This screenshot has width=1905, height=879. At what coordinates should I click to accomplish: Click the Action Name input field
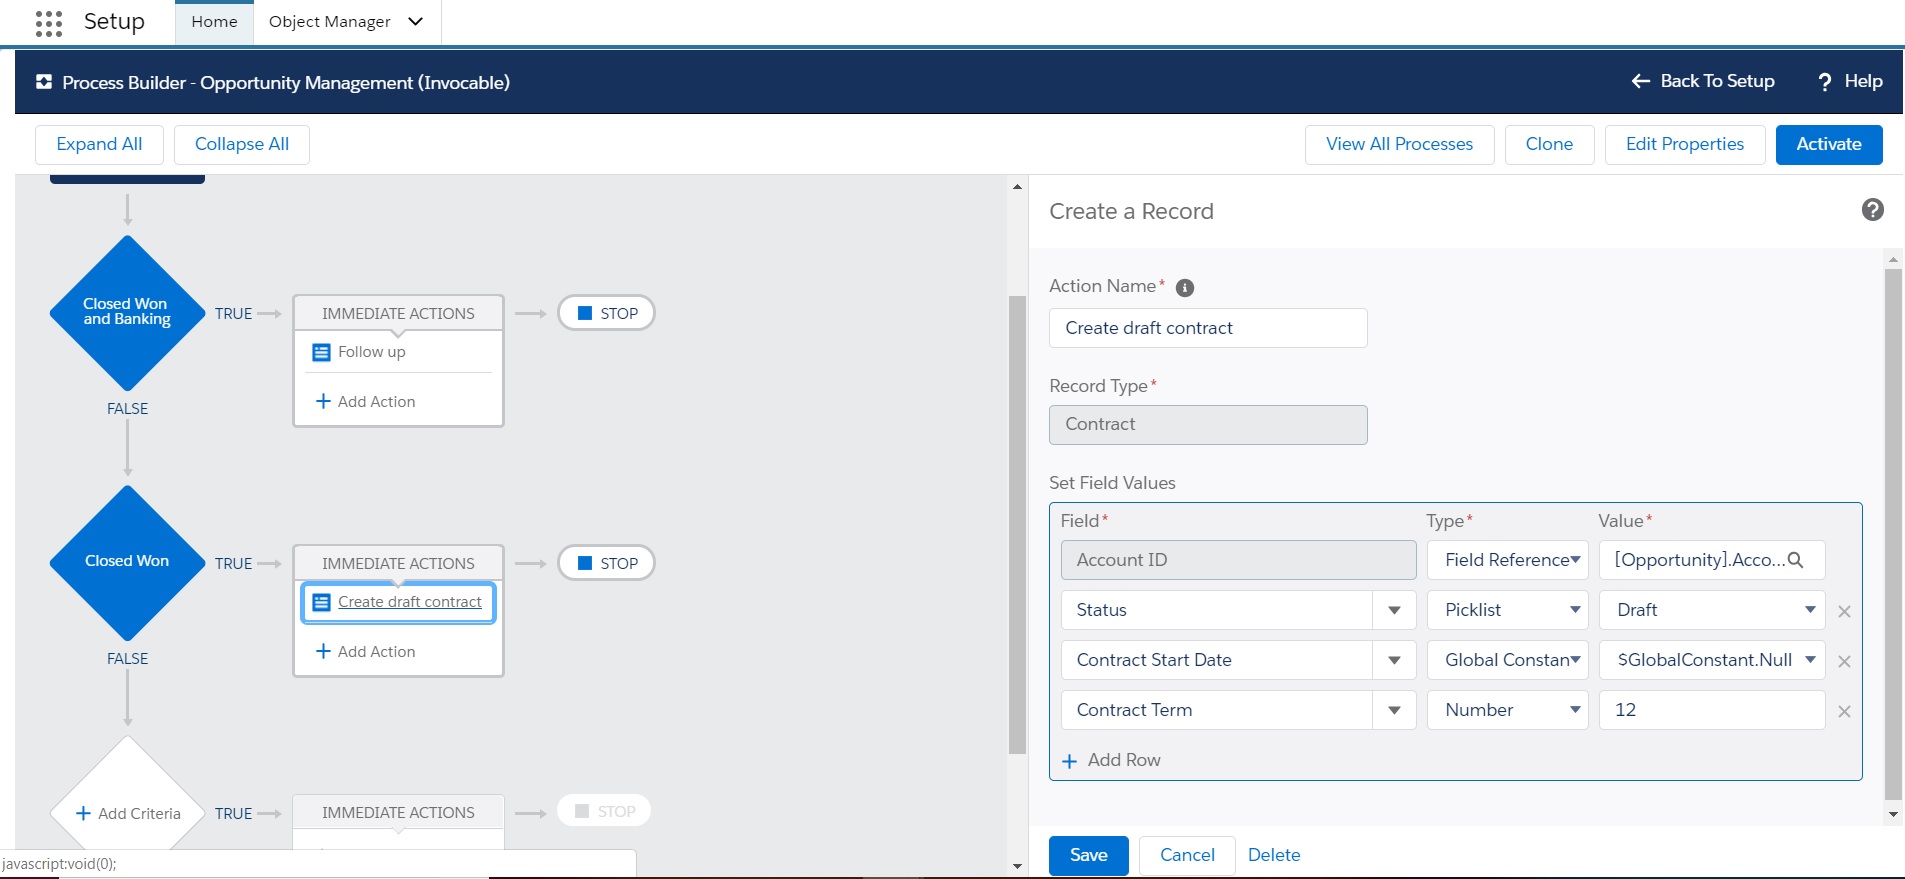tap(1208, 328)
